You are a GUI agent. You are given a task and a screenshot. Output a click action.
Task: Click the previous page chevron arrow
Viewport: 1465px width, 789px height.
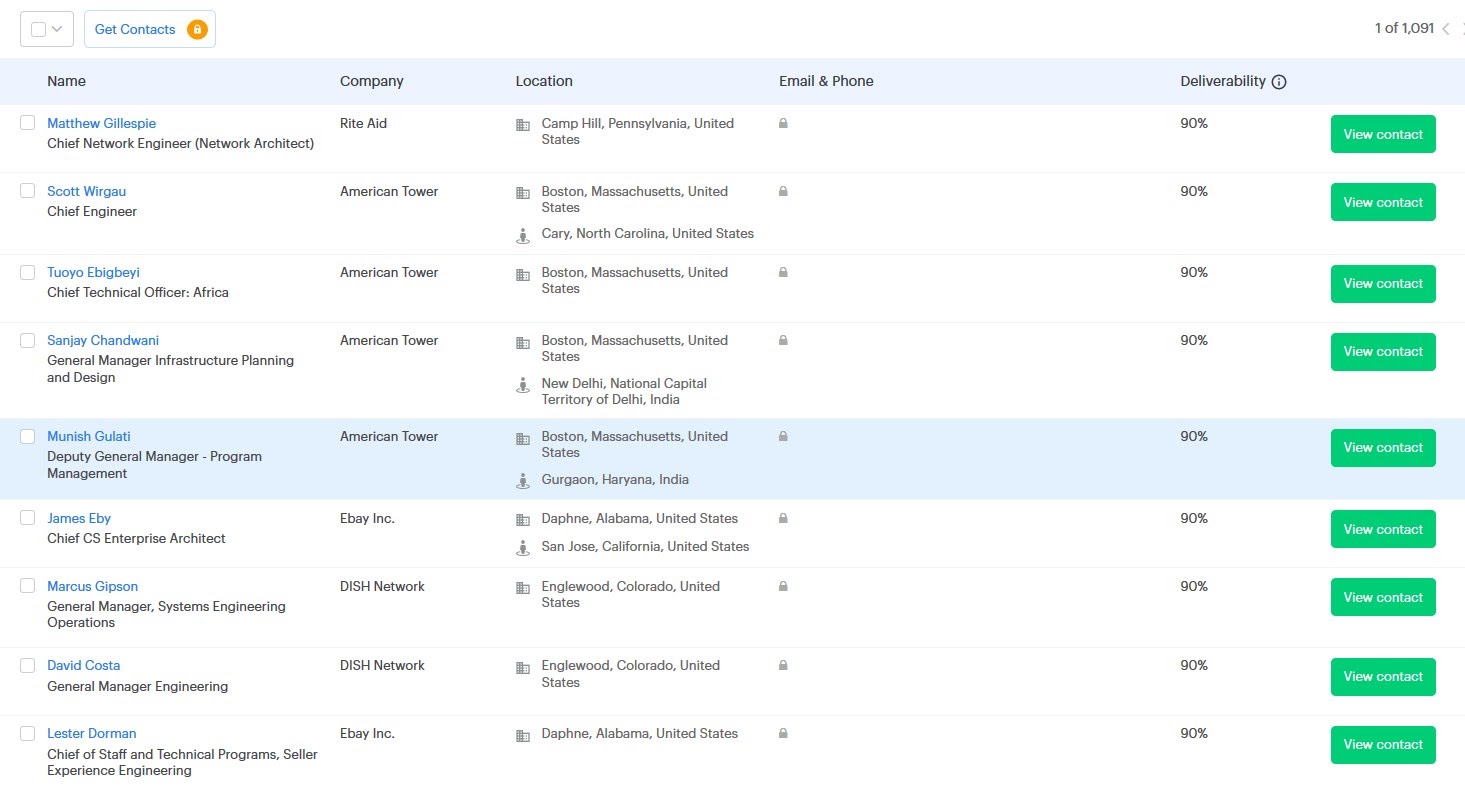coord(1446,29)
